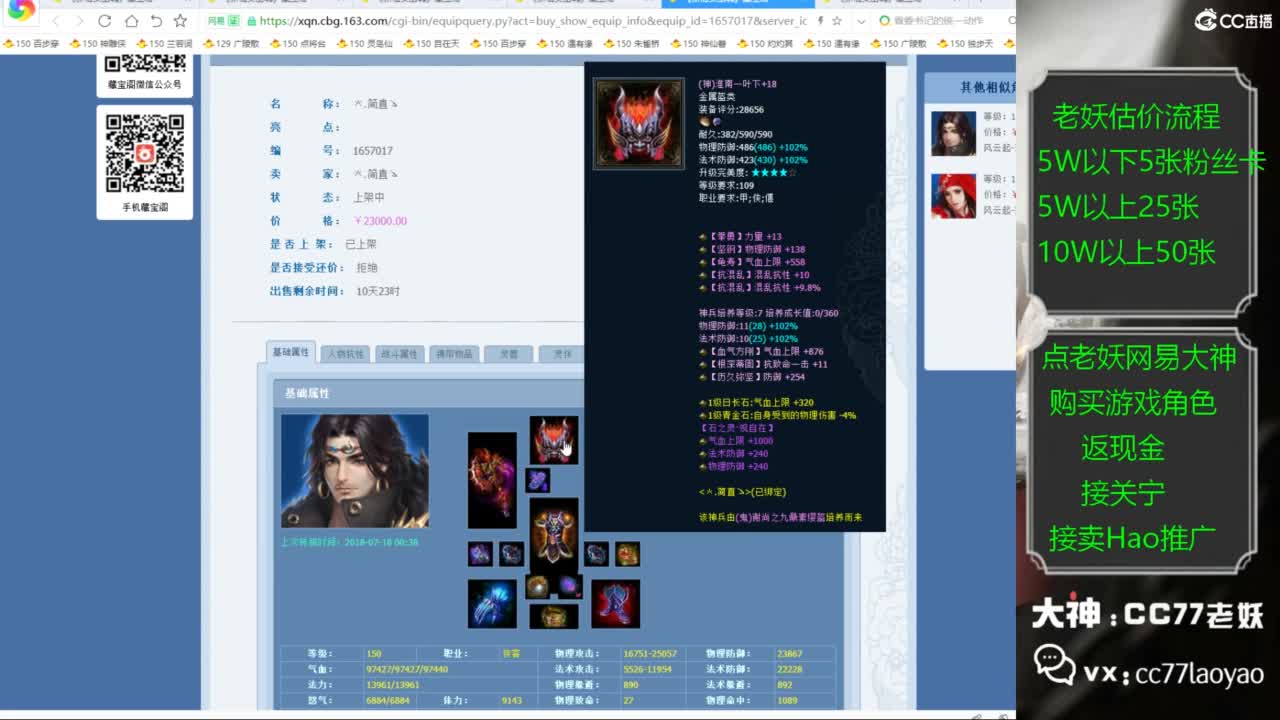This screenshot has width=1280, height=720.
Task: Click the lightning speed-mode icon in address bar
Action: 821,21
